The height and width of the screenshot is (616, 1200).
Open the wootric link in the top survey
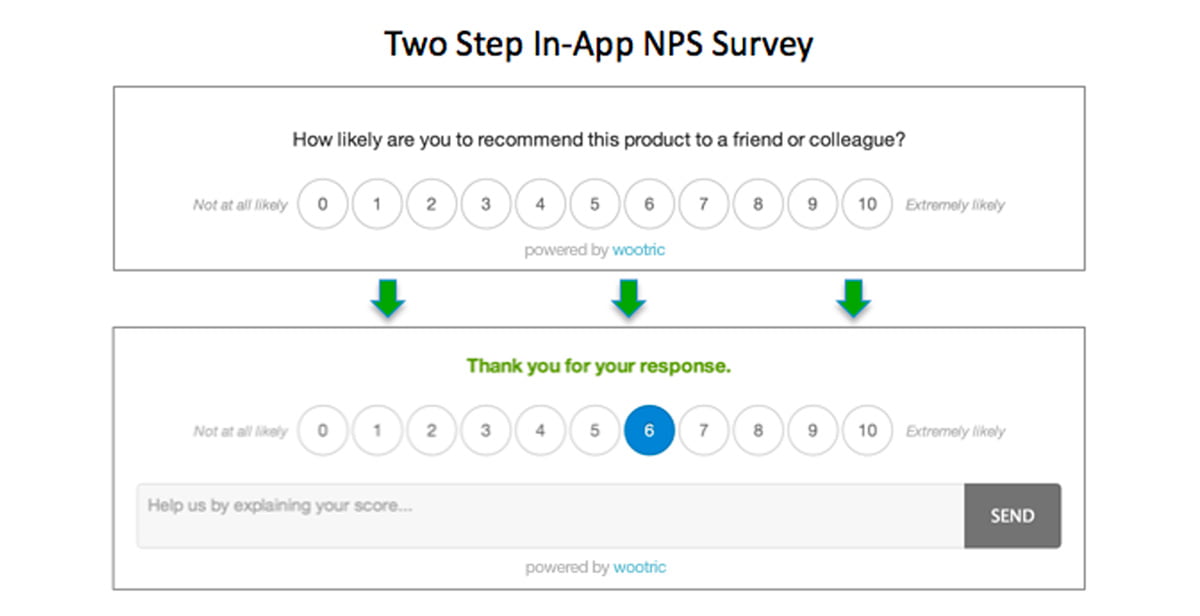(x=639, y=250)
